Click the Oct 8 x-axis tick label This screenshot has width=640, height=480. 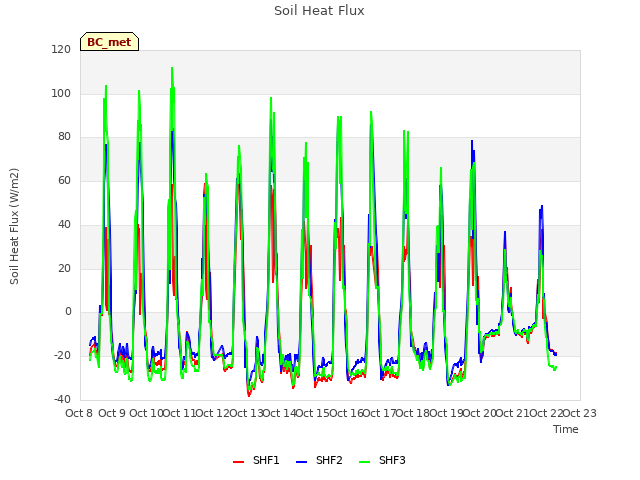[79, 413]
